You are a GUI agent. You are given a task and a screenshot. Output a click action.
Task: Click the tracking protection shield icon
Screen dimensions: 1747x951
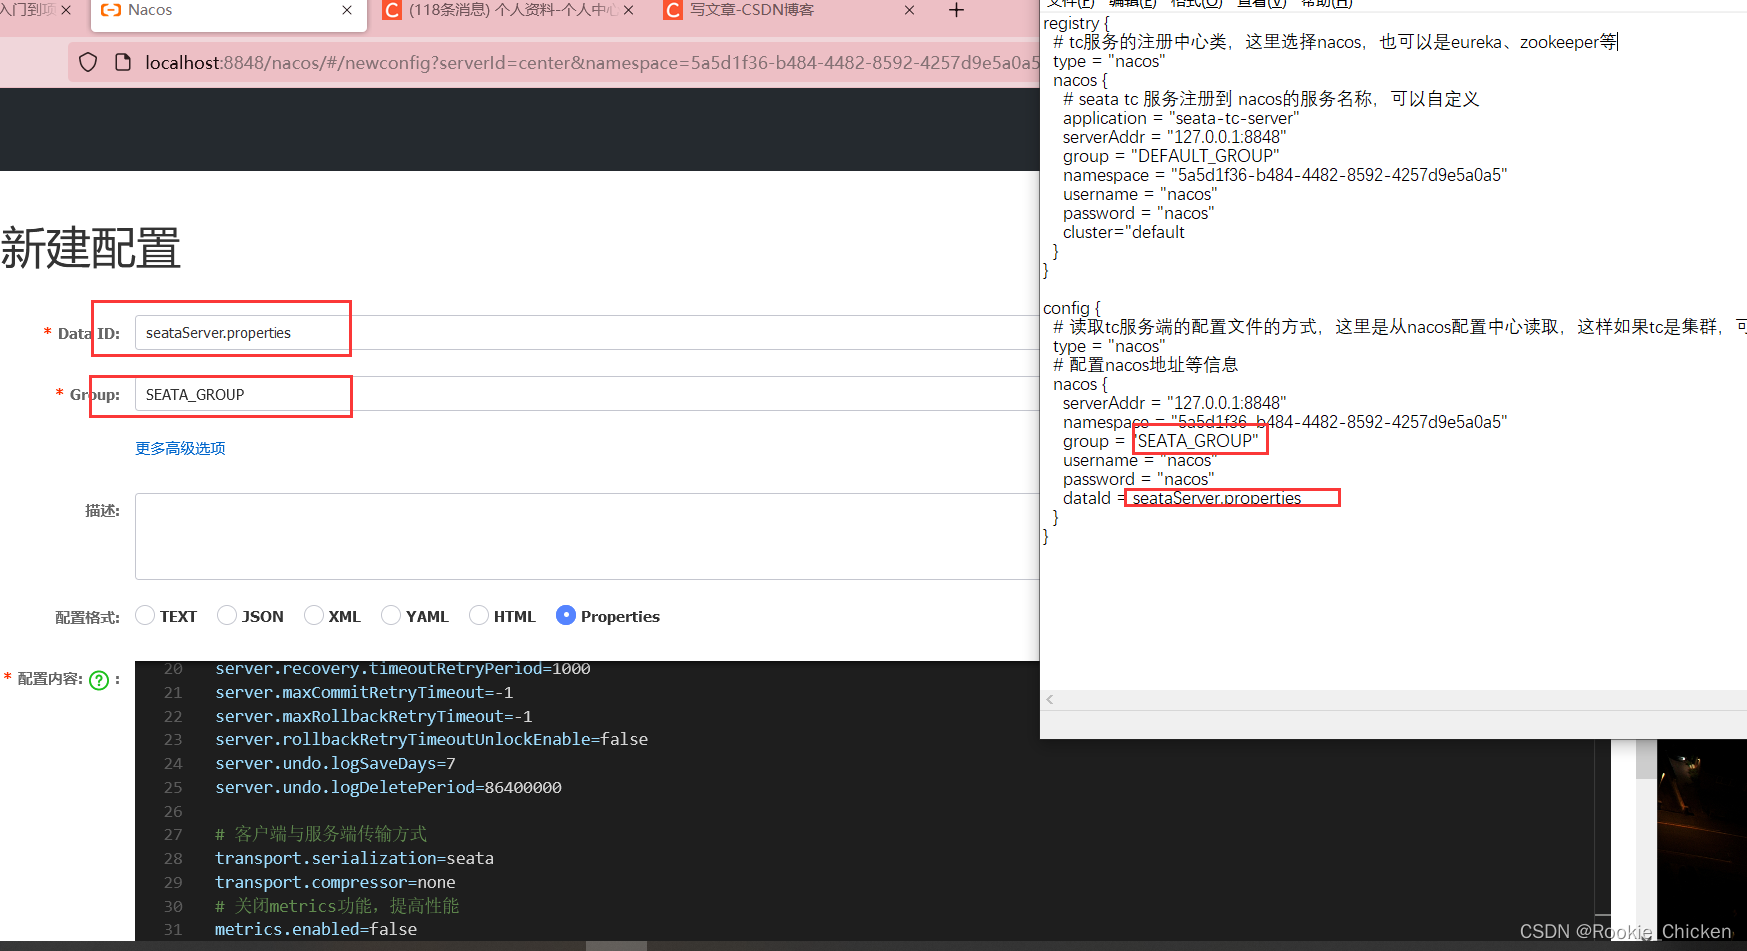(88, 62)
